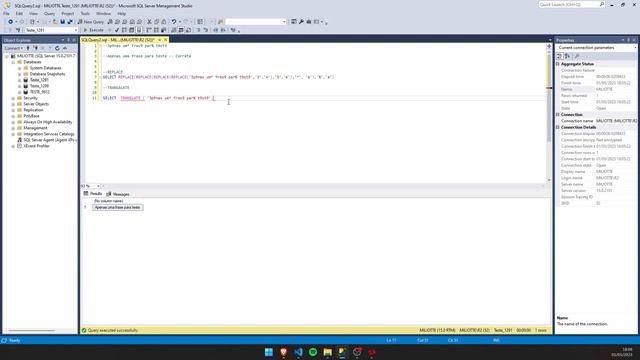The width and height of the screenshot is (640, 360).
Task: Open the Window menu
Action: [103, 13]
